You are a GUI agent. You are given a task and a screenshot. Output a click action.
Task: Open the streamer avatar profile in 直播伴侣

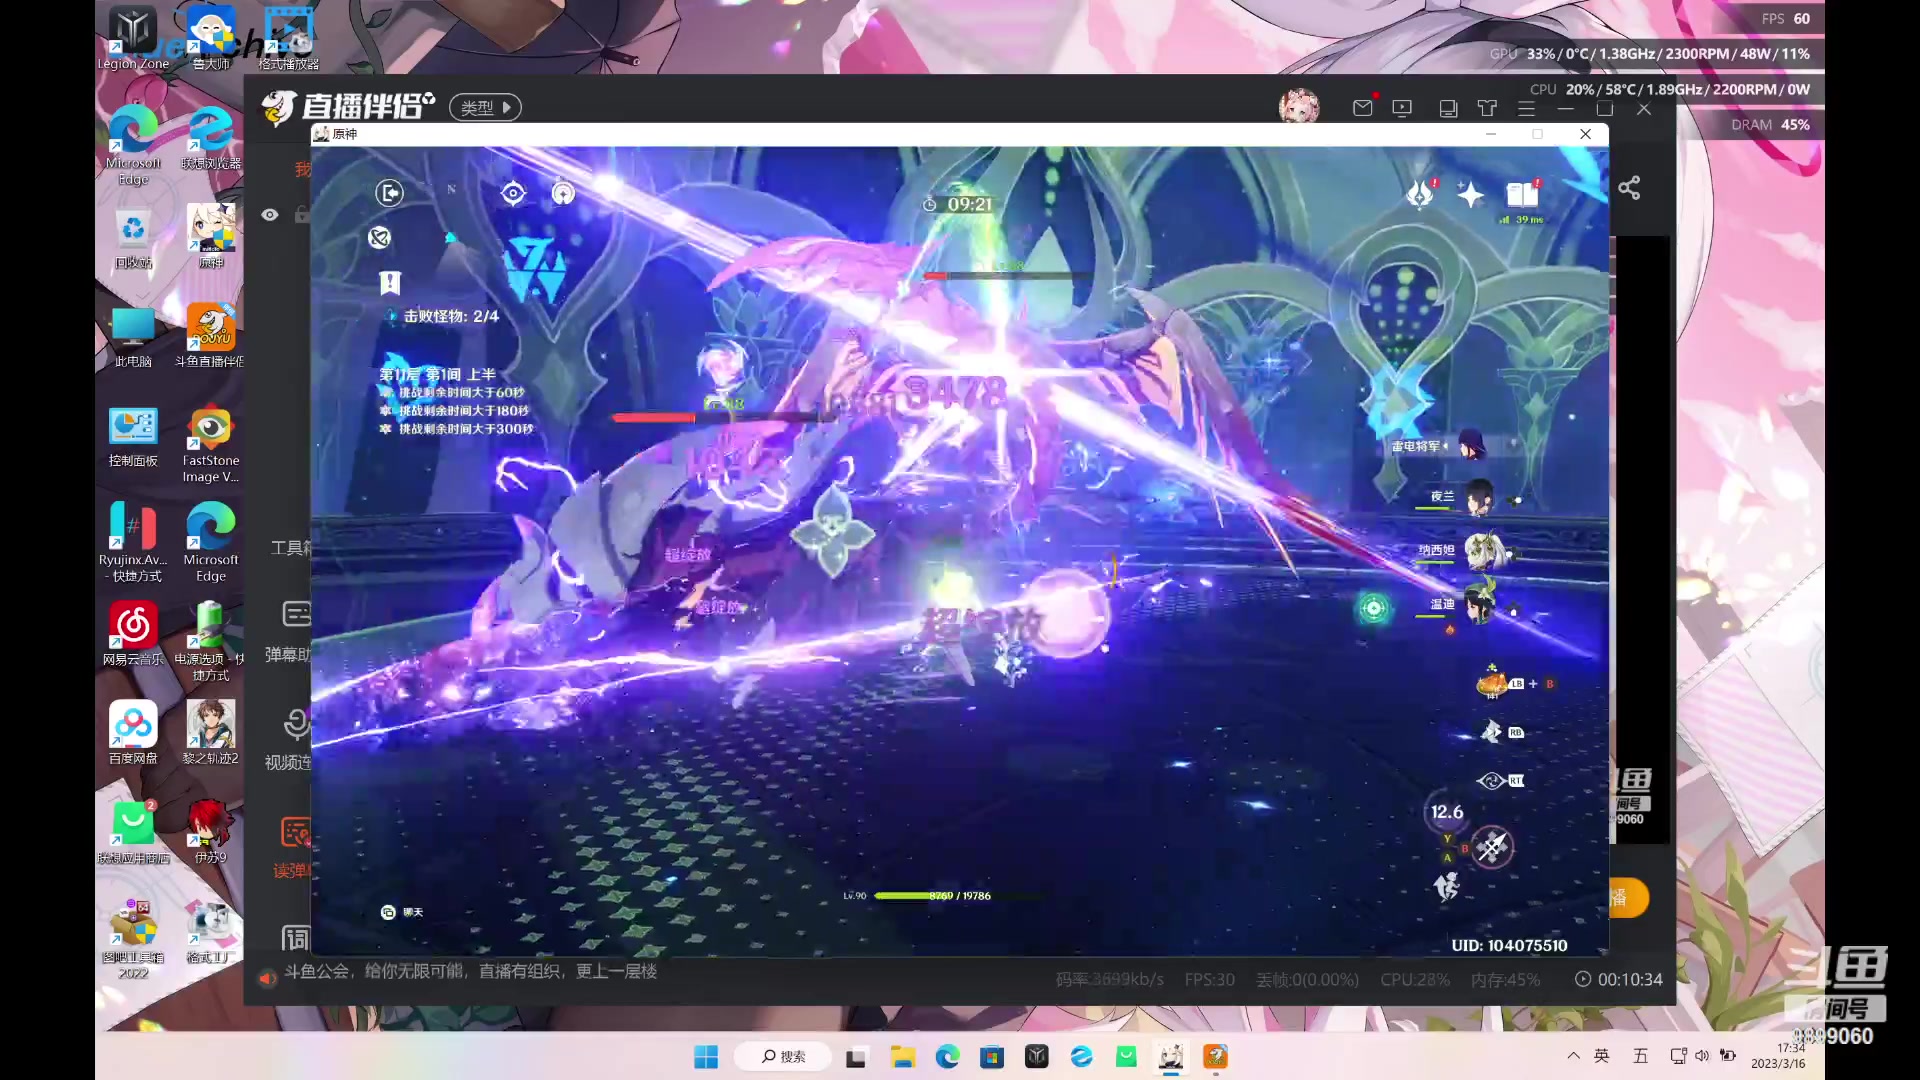(x=1298, y=107)
